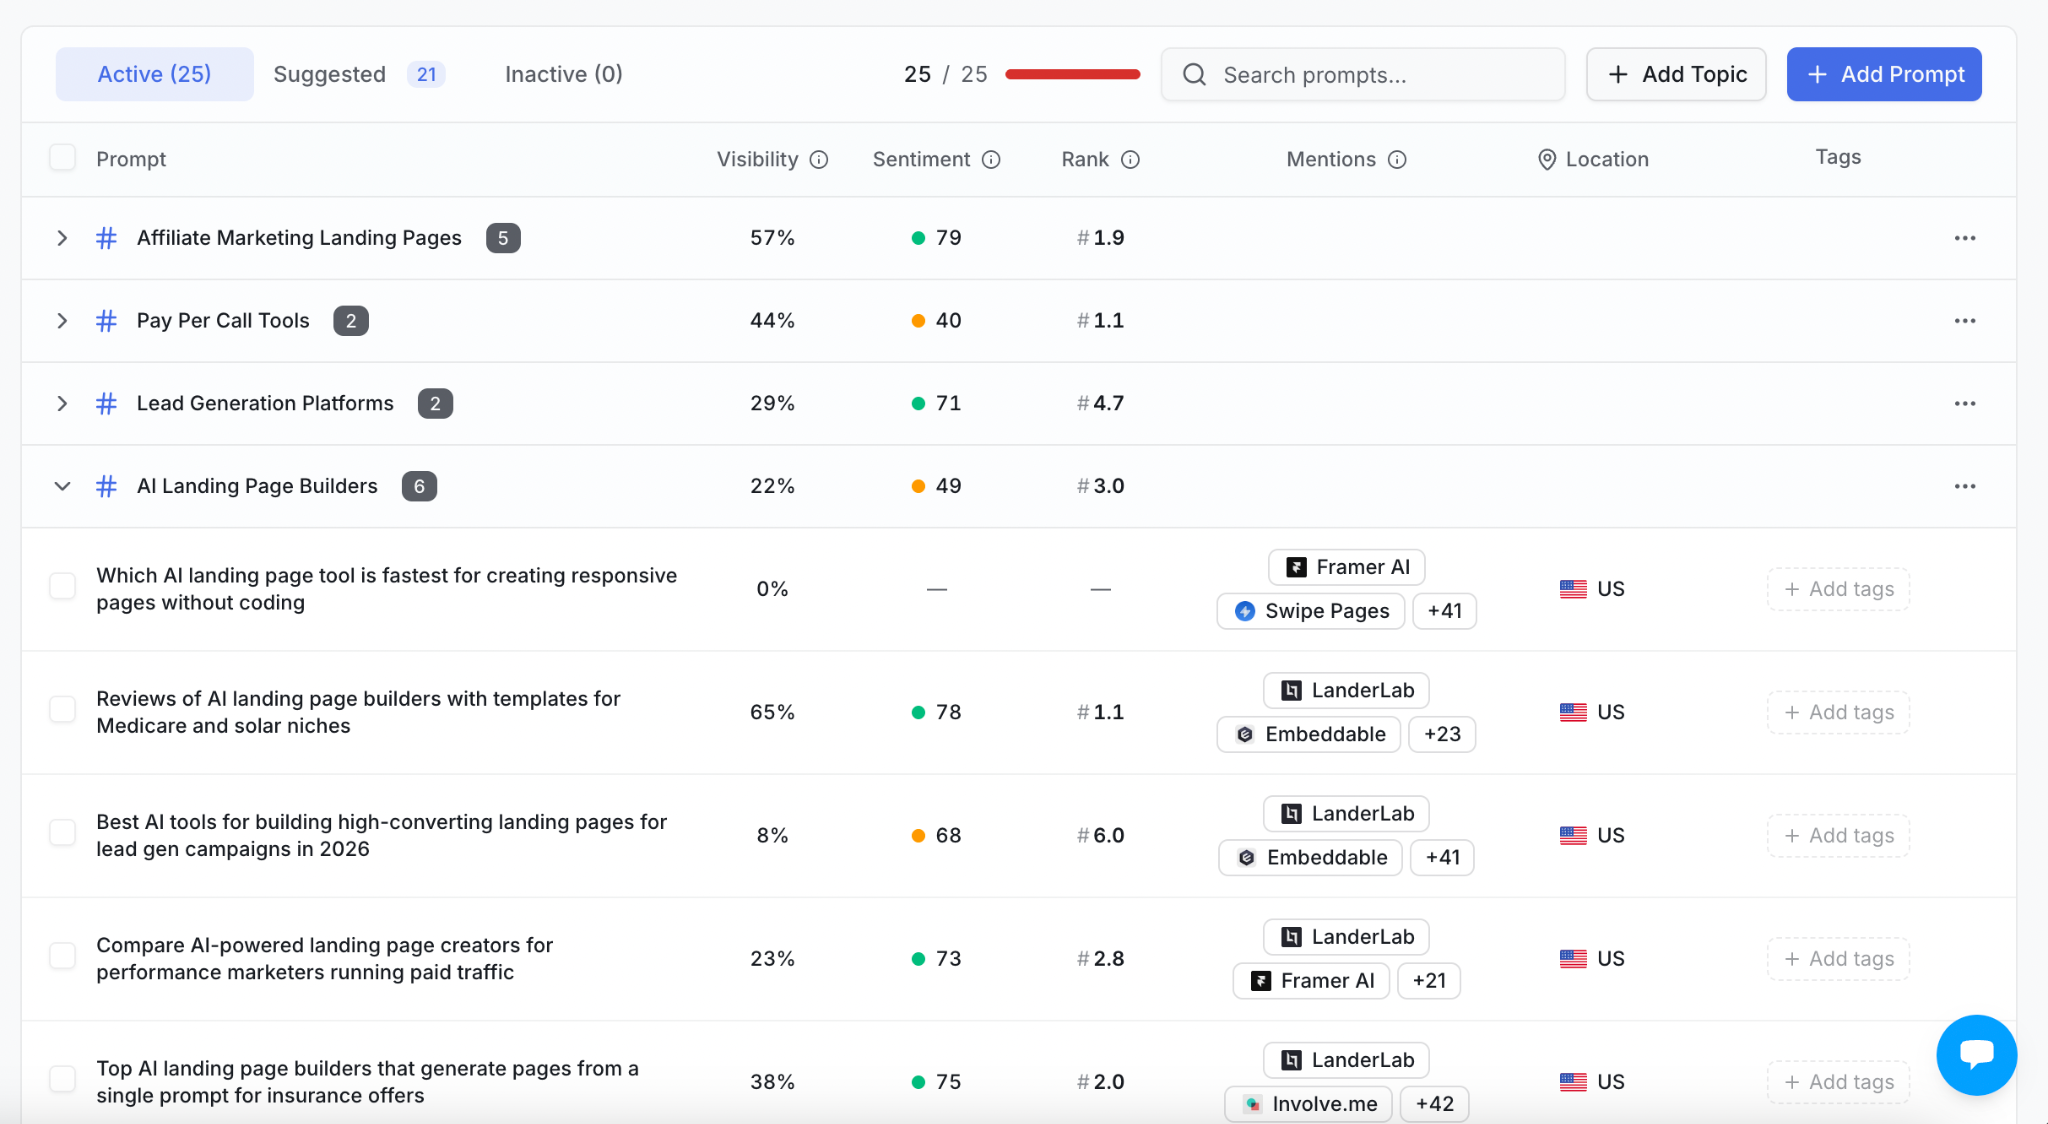Image resolution: width=2048 pixels, height=1124 pixels.
Task: Focus the Search prompts field
Action: pos(1363,75)
